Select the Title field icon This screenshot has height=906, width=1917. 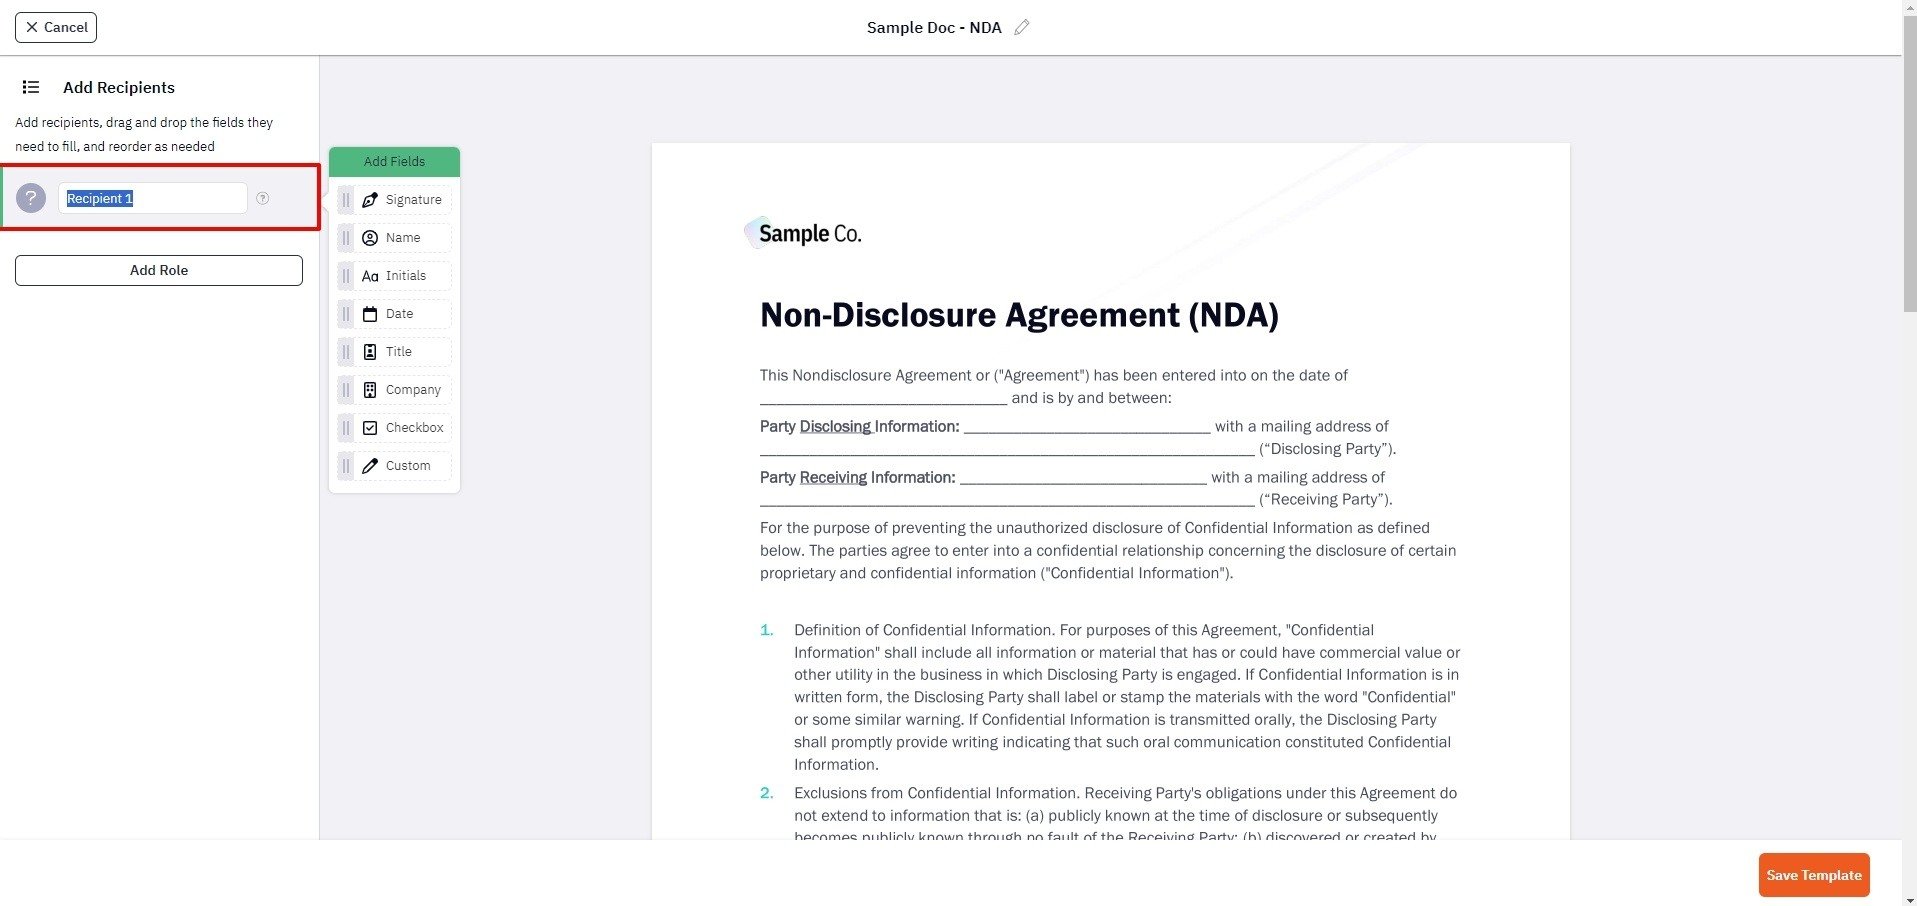369,351
